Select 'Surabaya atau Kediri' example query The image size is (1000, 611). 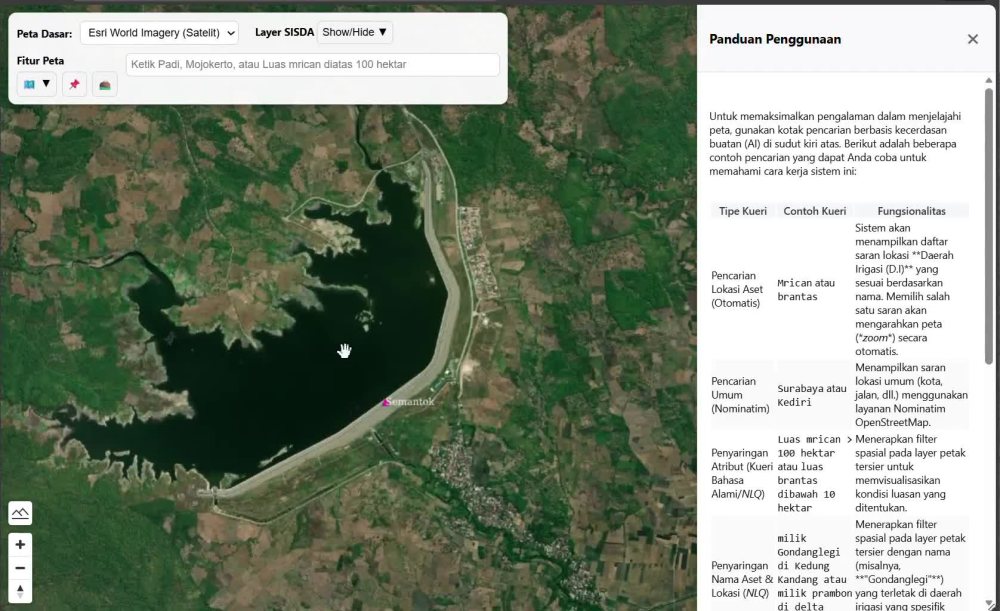(811, 395)
